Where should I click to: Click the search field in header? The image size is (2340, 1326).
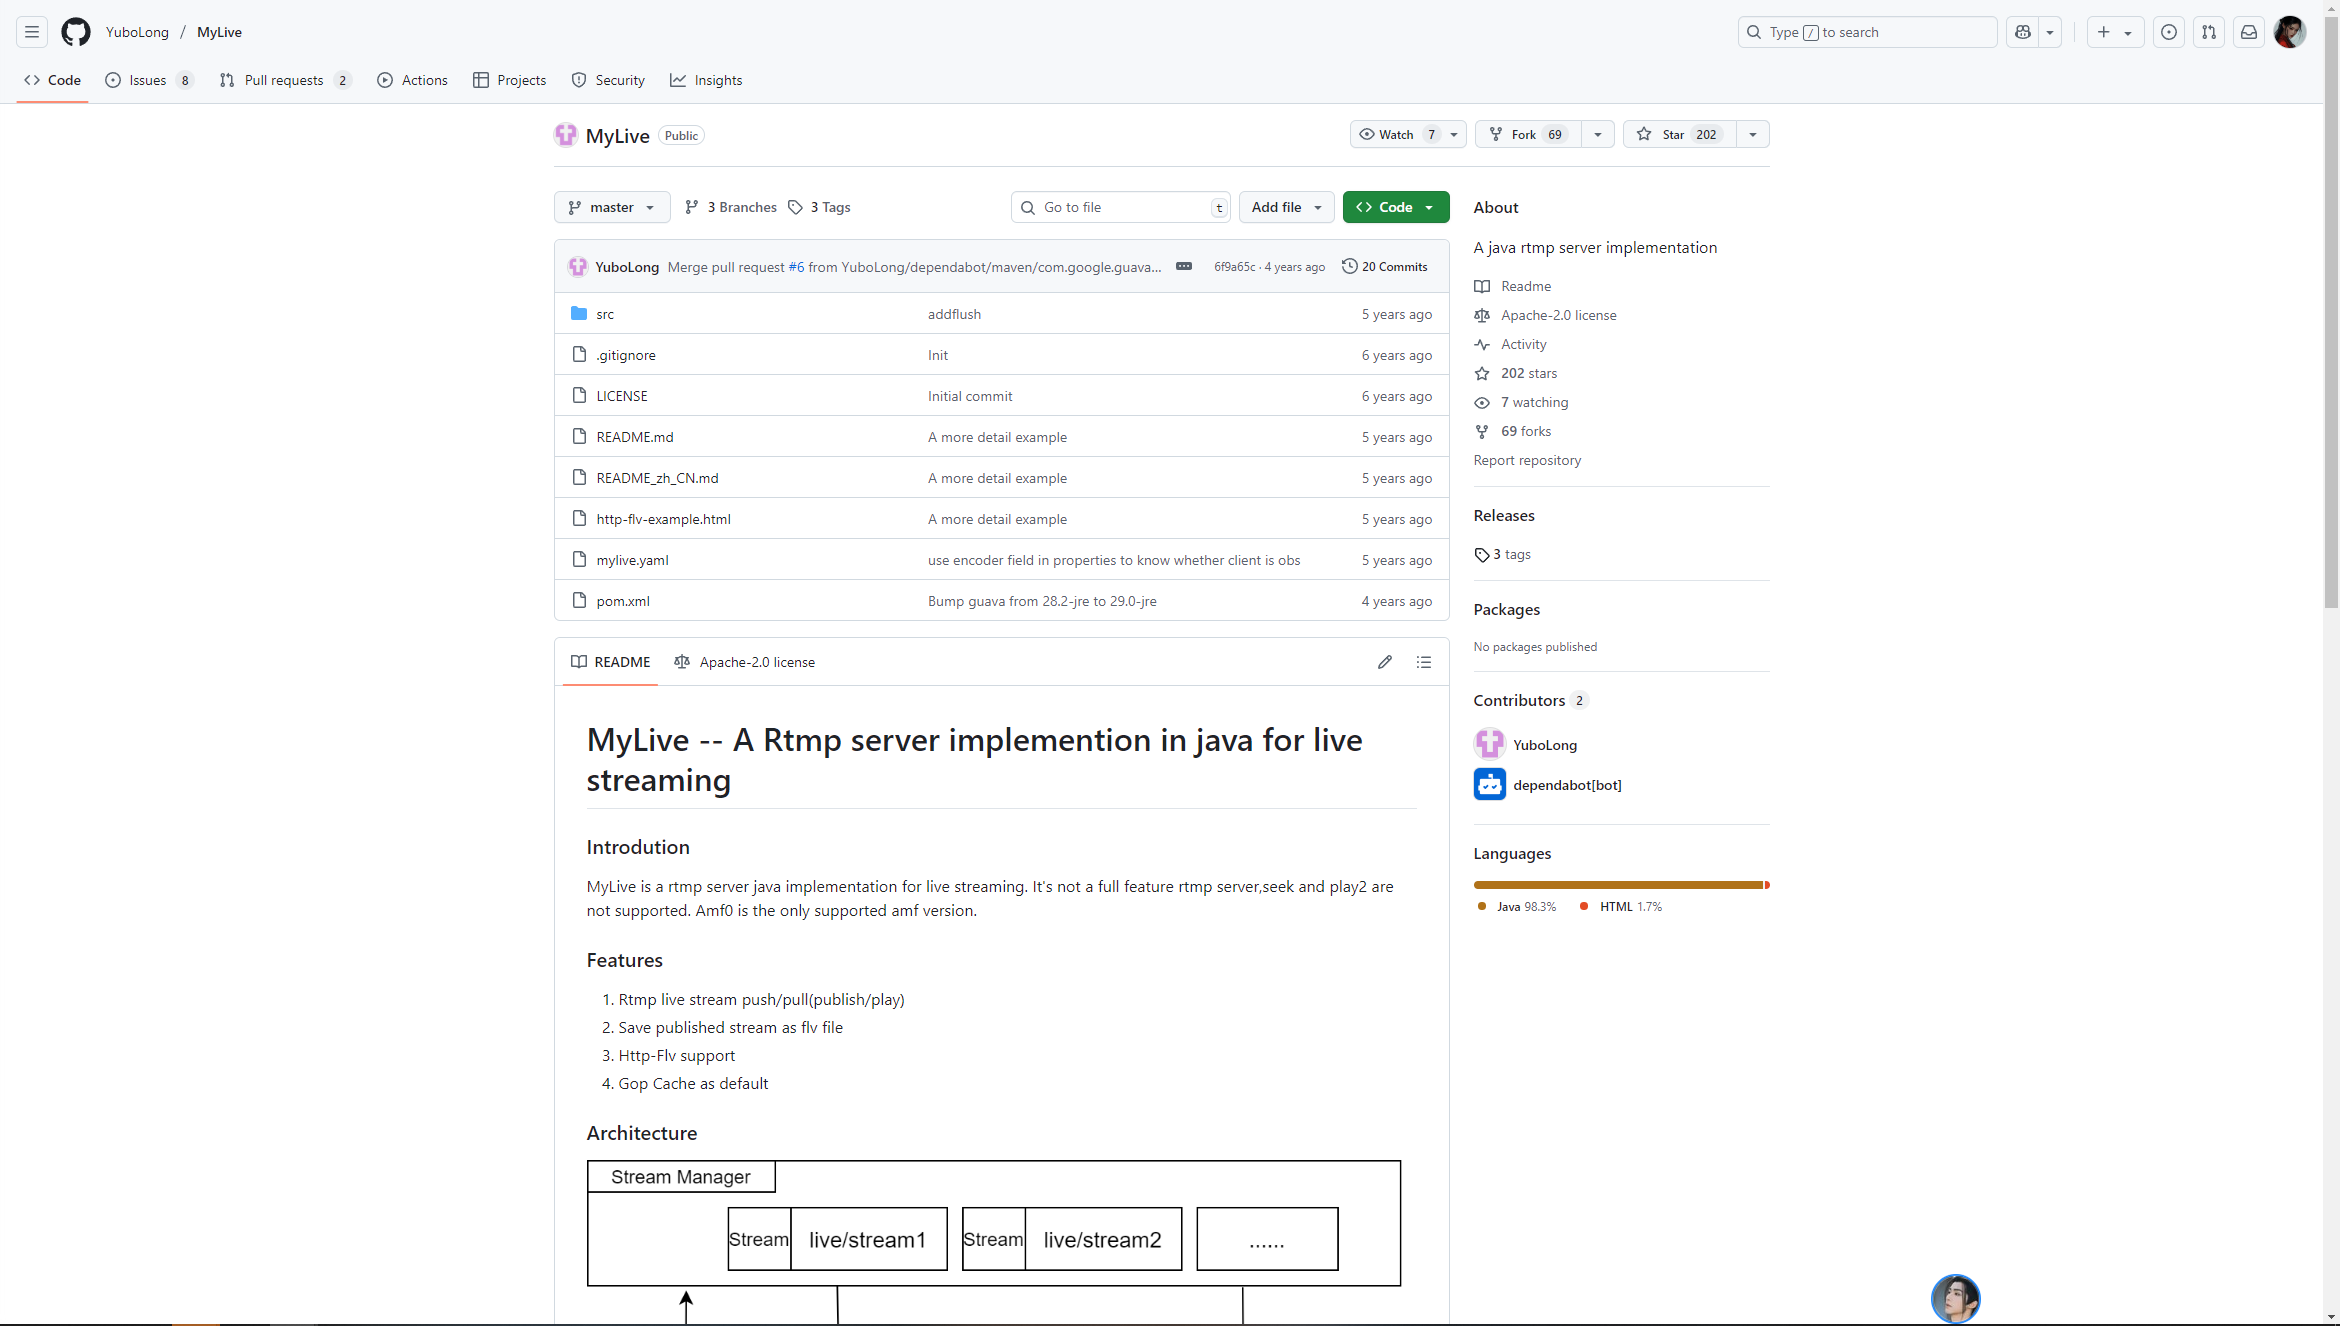[1867, 32]
